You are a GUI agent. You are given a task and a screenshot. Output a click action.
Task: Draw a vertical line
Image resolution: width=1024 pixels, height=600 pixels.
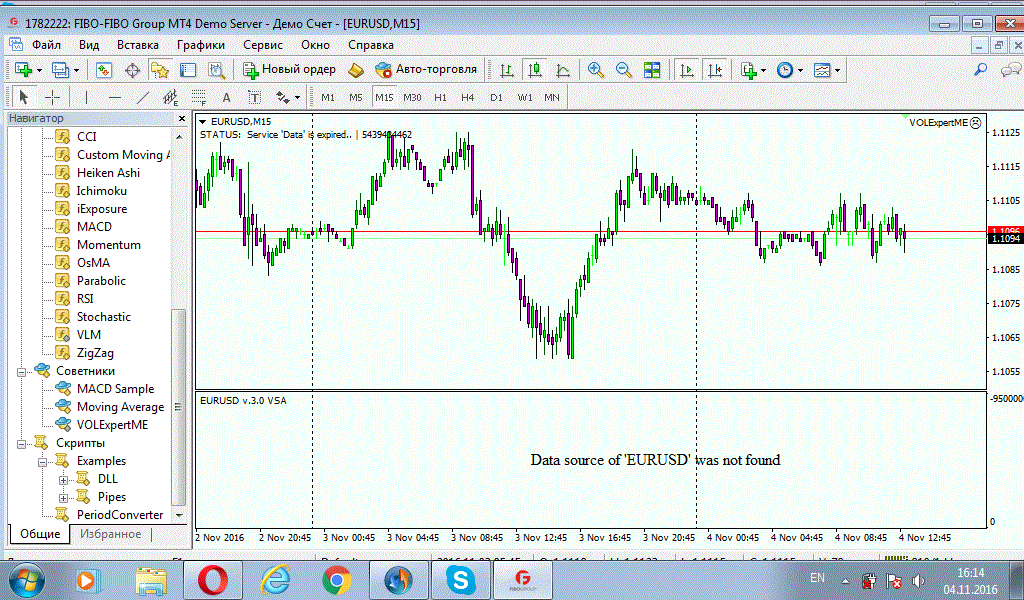point(86,97)
